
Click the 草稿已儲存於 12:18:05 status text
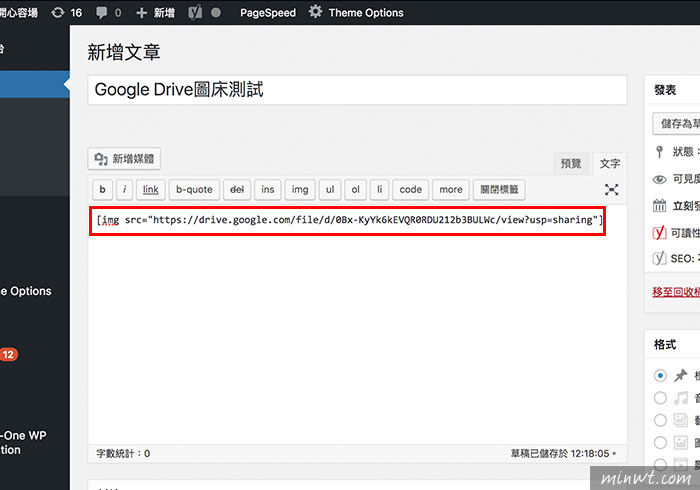tap(563, 453)
